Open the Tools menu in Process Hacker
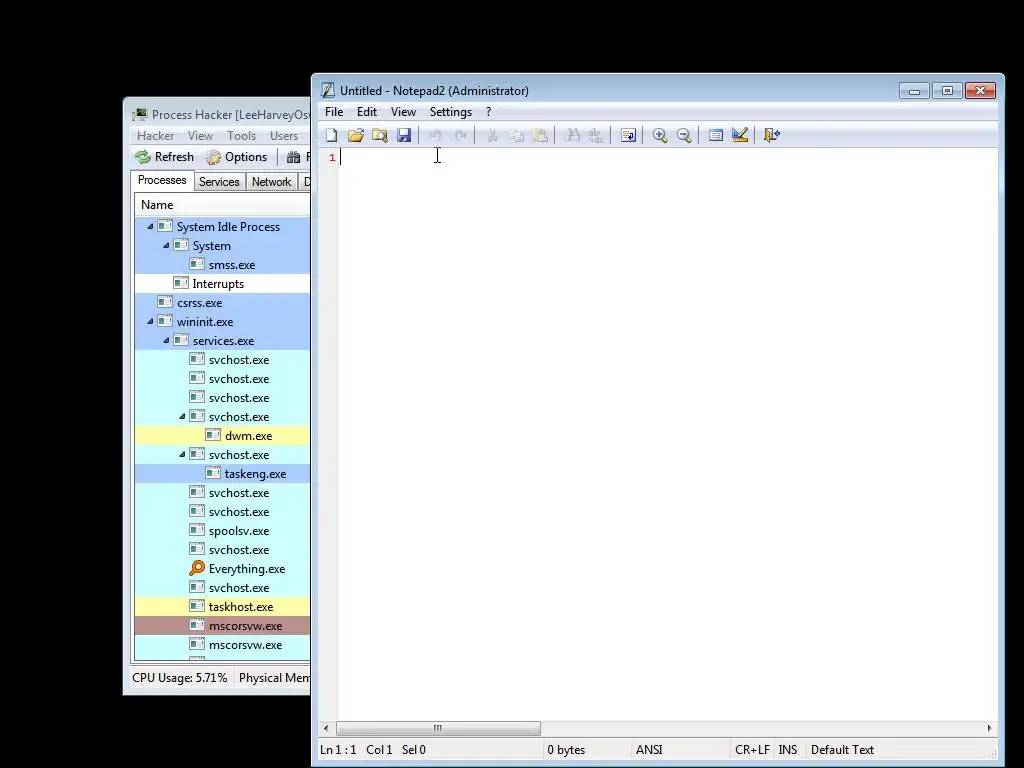The width and height of the screenshot is (1024, 768). coord(241,136)
